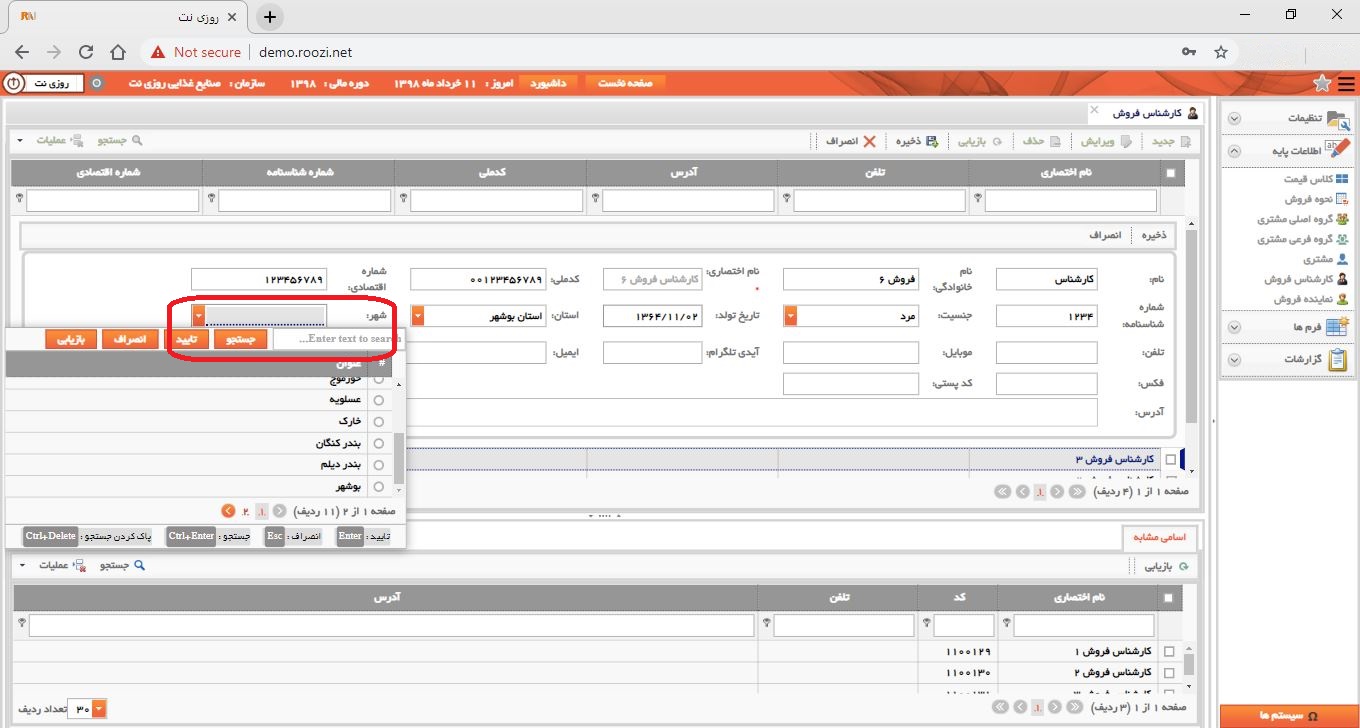Select the بندر دیلم radio button
The width and height of the screenshot is (1360, 728).
pyautogui.click(x=379, y=465)
